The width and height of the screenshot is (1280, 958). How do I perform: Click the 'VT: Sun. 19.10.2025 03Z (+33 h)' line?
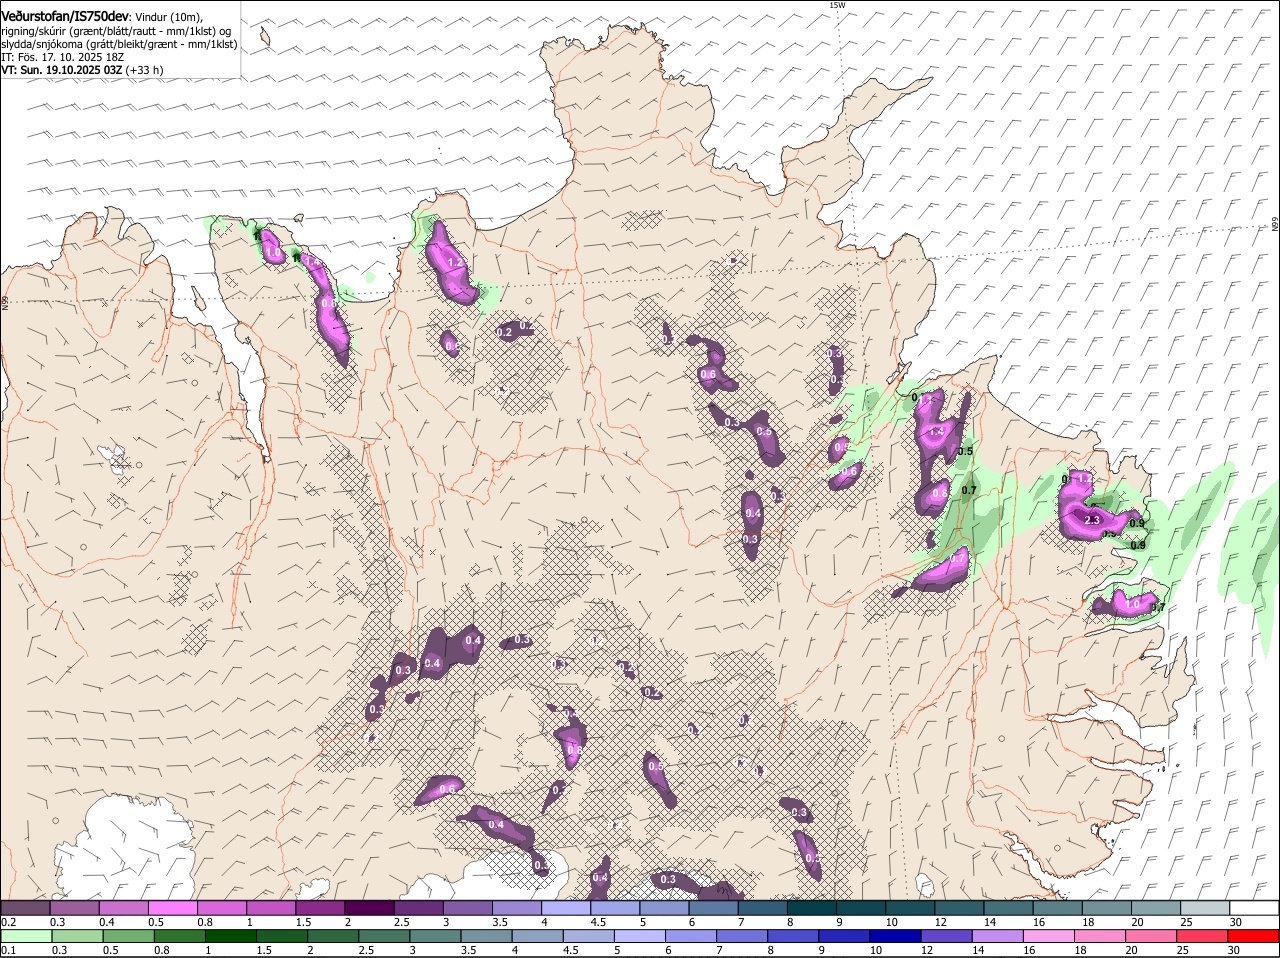tap(82, 70)
